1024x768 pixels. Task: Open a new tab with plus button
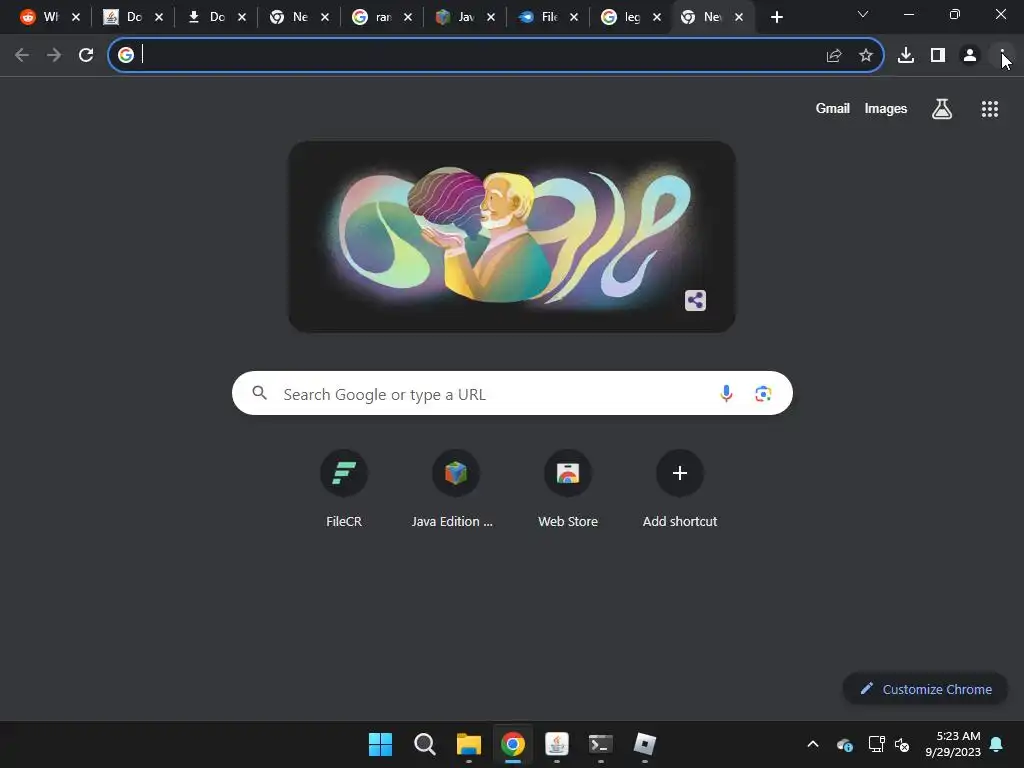point(776,17)
